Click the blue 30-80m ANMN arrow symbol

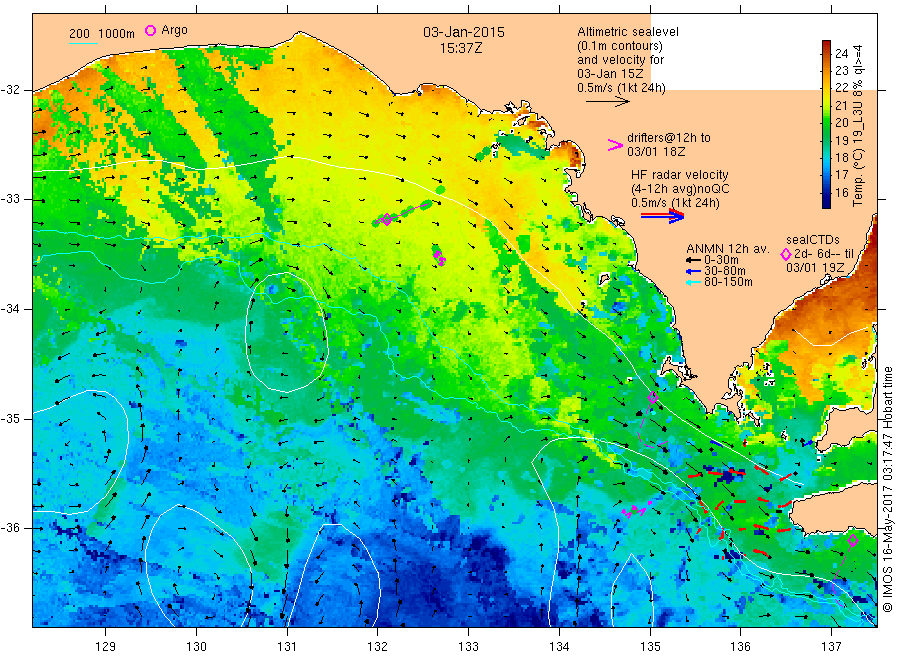click(x=693, y=271)
